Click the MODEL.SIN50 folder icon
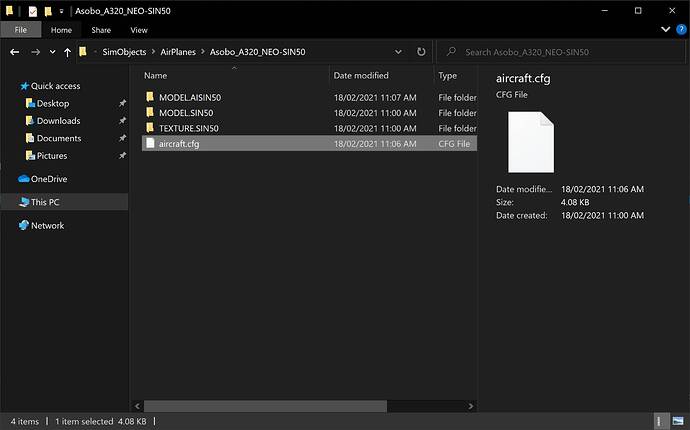Viewport: 690px width, 430px height. 150,112
